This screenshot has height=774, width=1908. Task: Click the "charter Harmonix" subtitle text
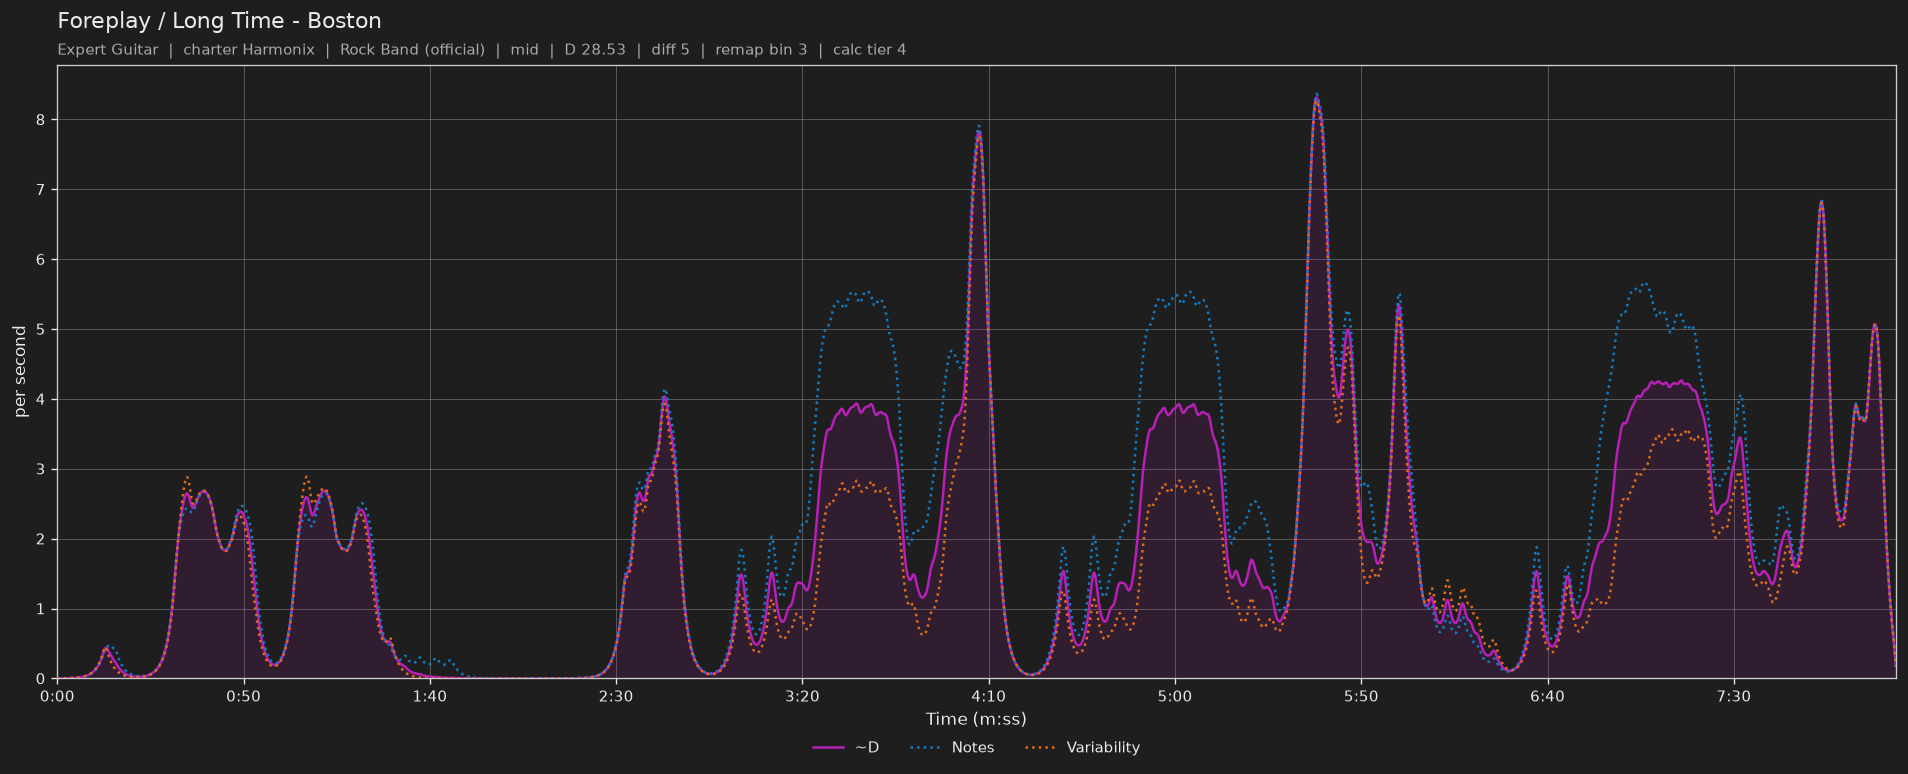coord(249,50)
